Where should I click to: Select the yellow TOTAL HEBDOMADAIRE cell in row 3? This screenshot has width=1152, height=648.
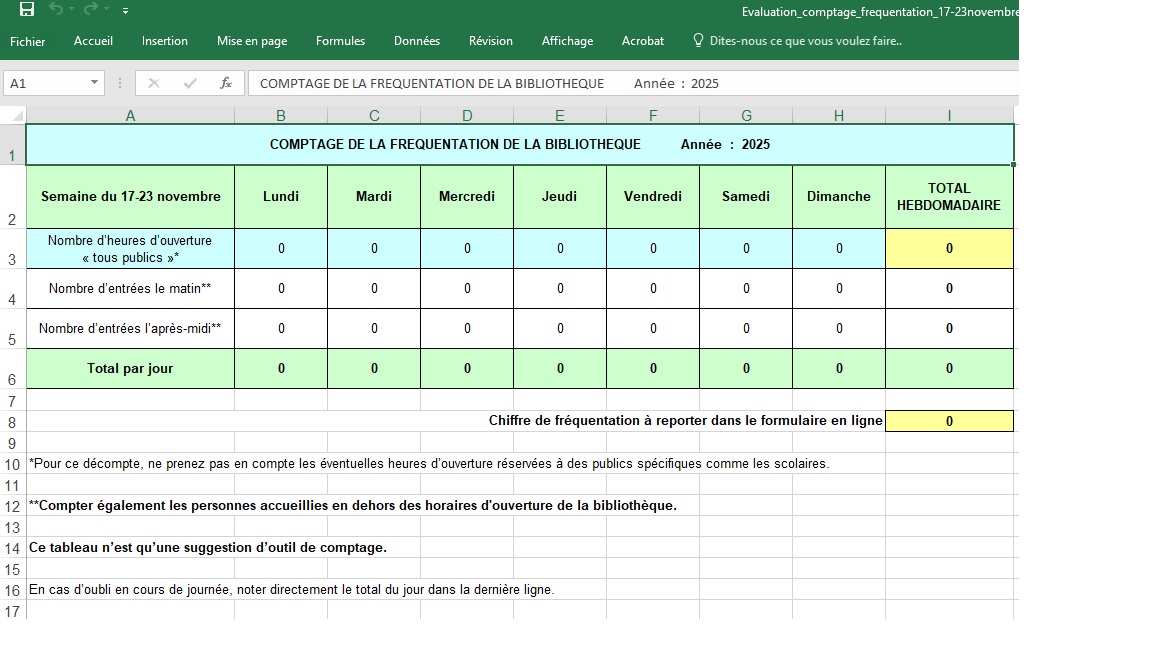coord(949,249)
